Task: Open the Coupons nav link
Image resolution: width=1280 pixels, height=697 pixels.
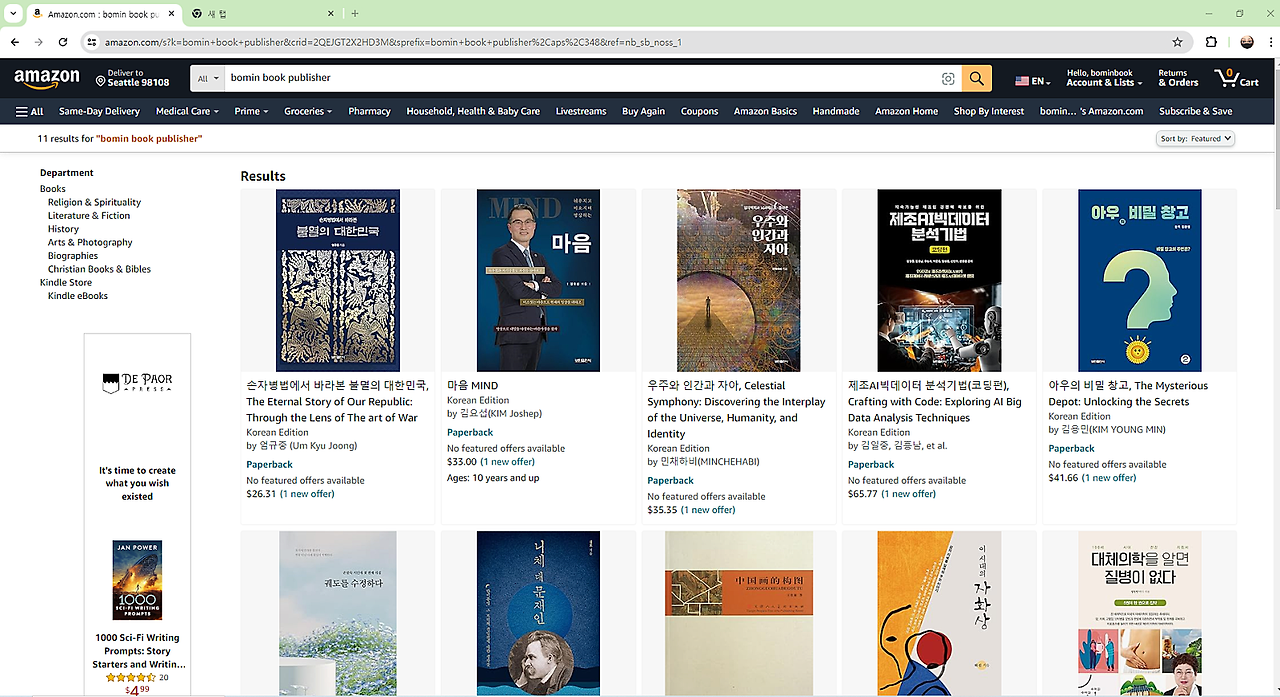Action: [x=699, y=111]
